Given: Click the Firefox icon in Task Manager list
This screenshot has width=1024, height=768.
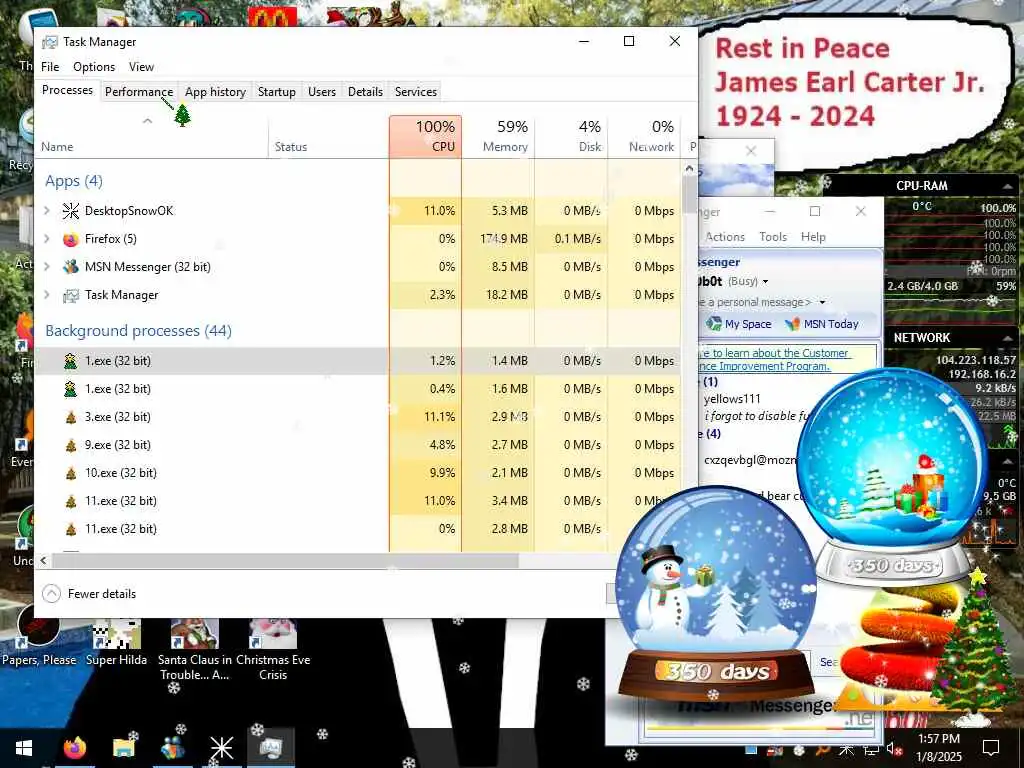Looking at the screenshot, I should click(x=71, y=239).
